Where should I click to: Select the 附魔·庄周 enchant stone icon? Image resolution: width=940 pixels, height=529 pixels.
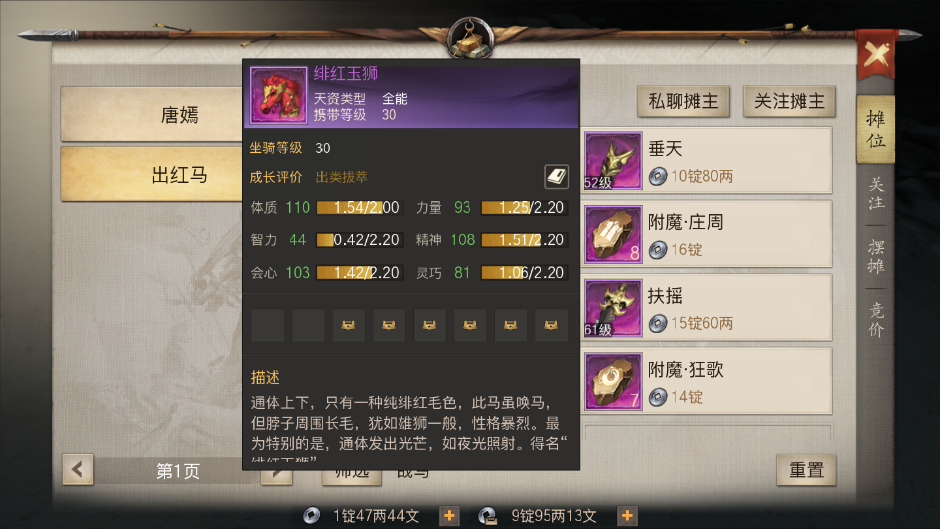click(x=613, y=234)
